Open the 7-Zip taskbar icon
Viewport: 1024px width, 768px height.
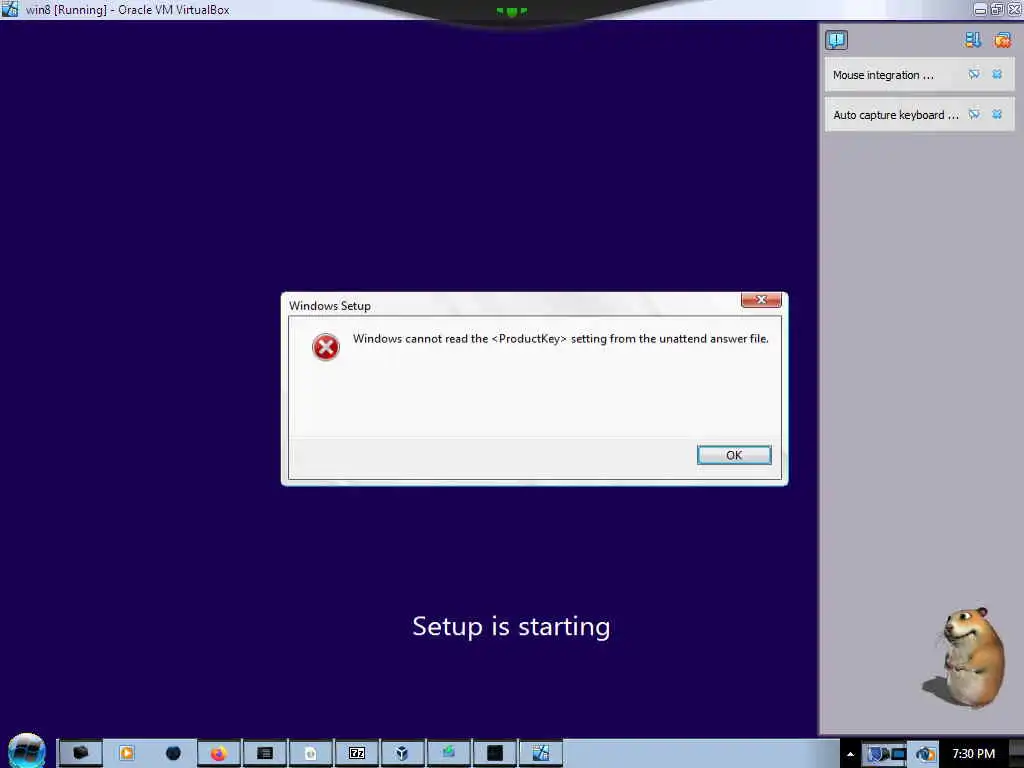[x=357, y=753]
